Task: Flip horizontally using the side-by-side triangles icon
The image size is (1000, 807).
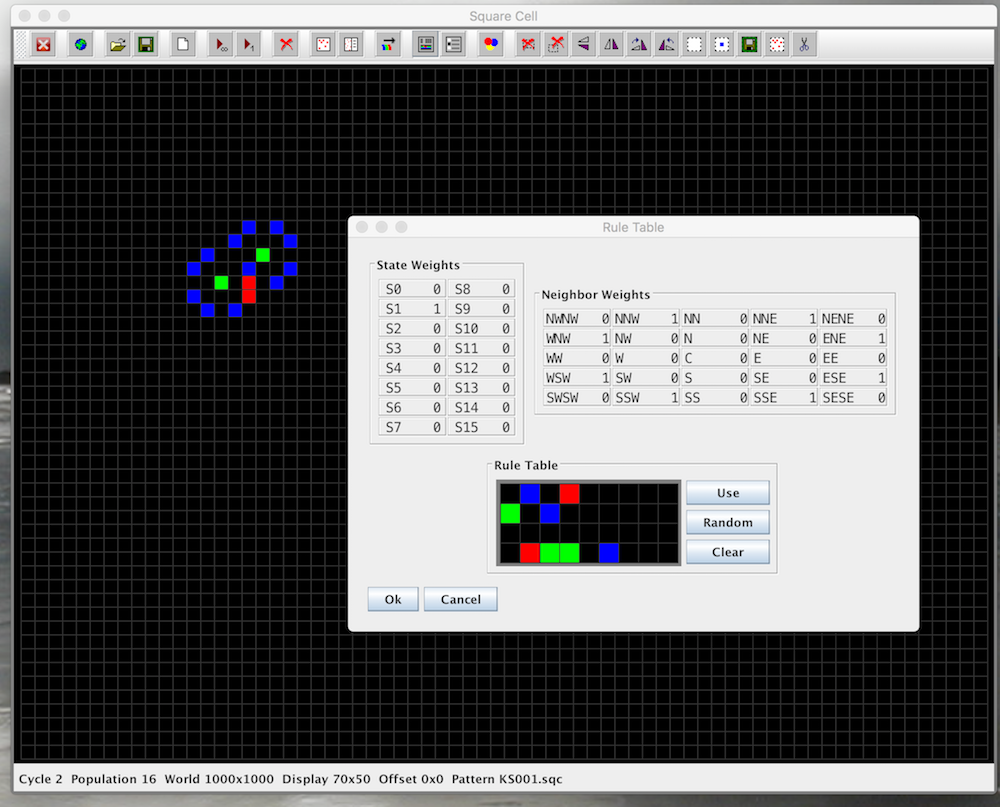Action: [611, 45]
